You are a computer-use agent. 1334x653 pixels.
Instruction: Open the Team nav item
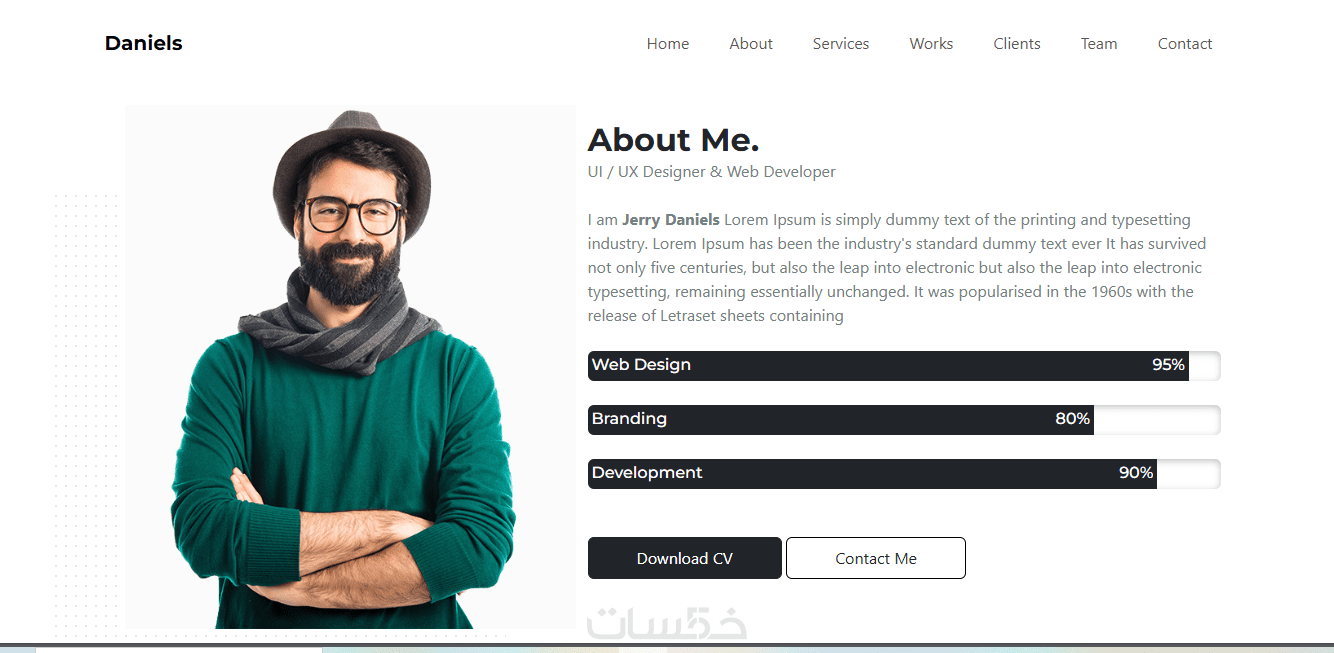[x=1099, y=44]
